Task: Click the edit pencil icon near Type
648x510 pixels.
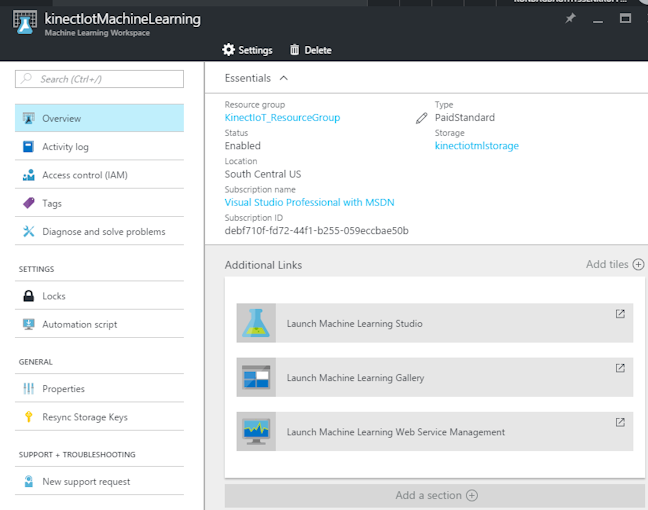Action: coord(421,118)
